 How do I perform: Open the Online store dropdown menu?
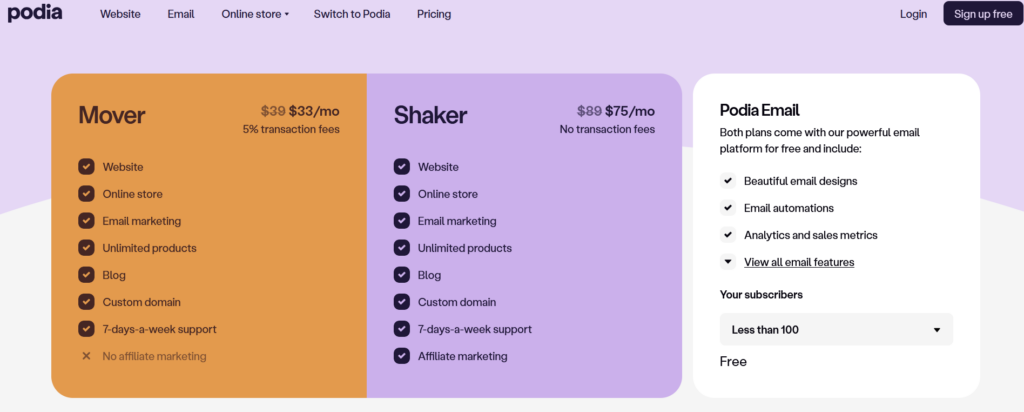pos(255,14)
